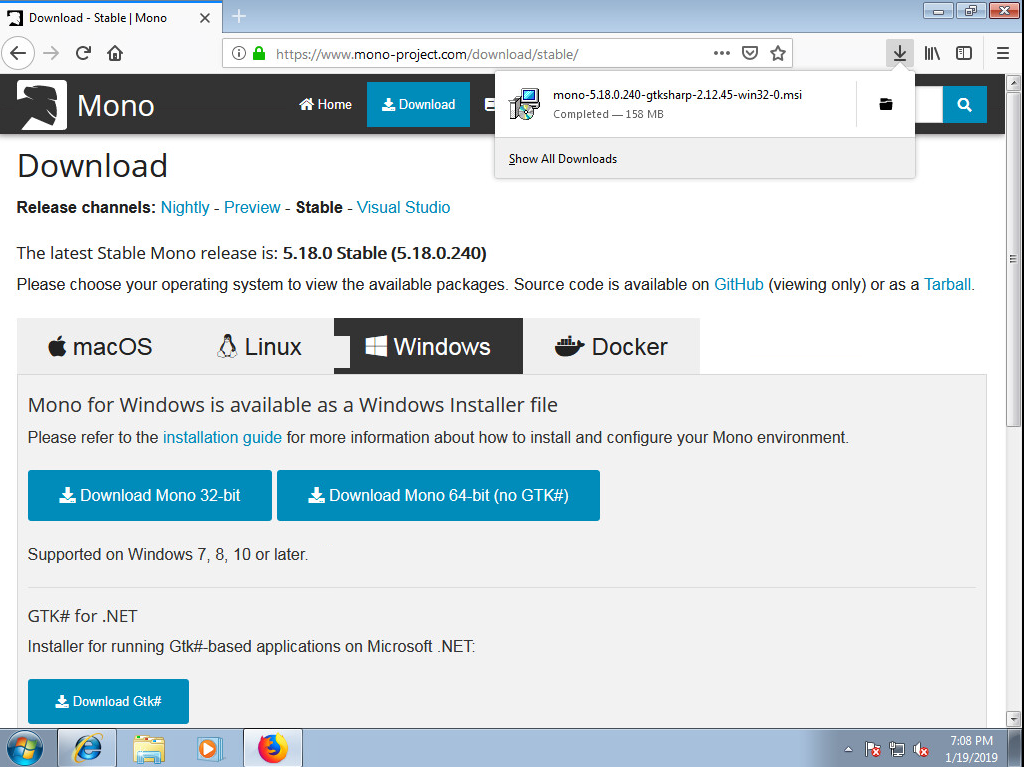The image size is (1024, 767).
Task: Click the network tray icon
Action: pos(897,749)
